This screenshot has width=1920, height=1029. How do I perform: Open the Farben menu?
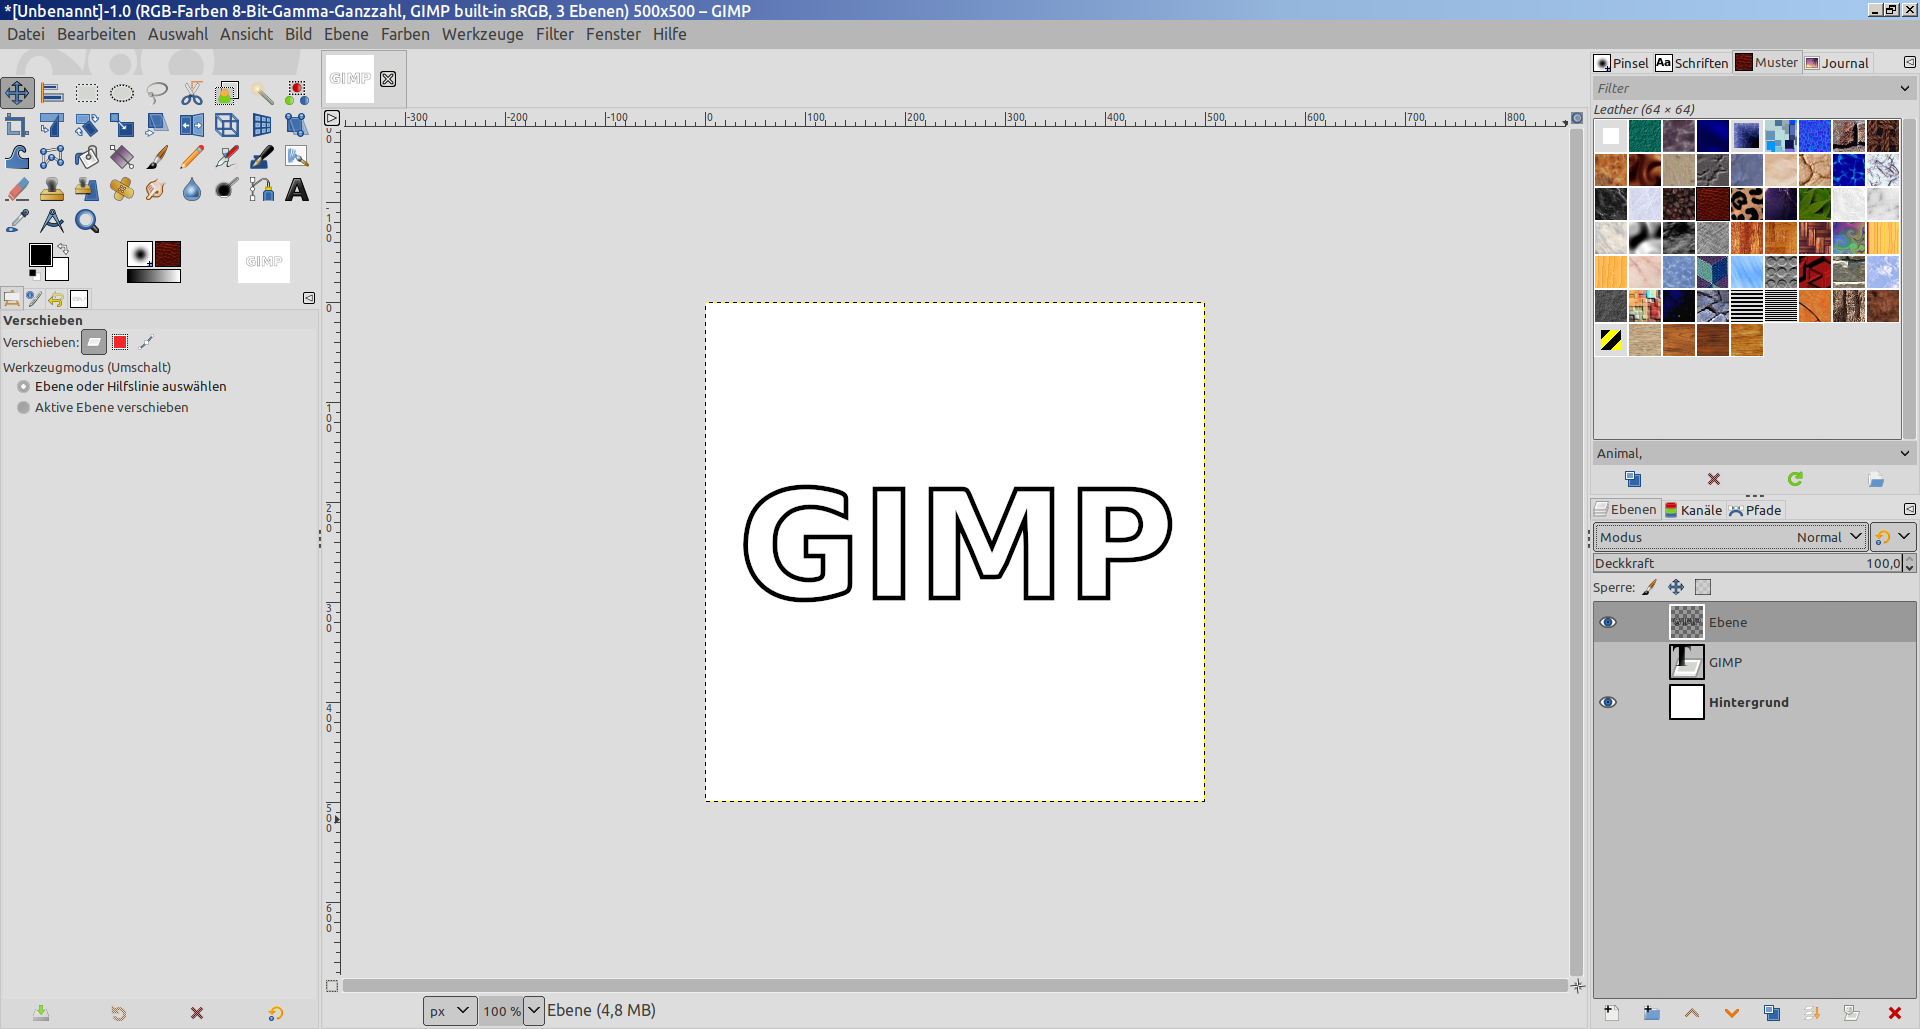(x=405, y=34)
